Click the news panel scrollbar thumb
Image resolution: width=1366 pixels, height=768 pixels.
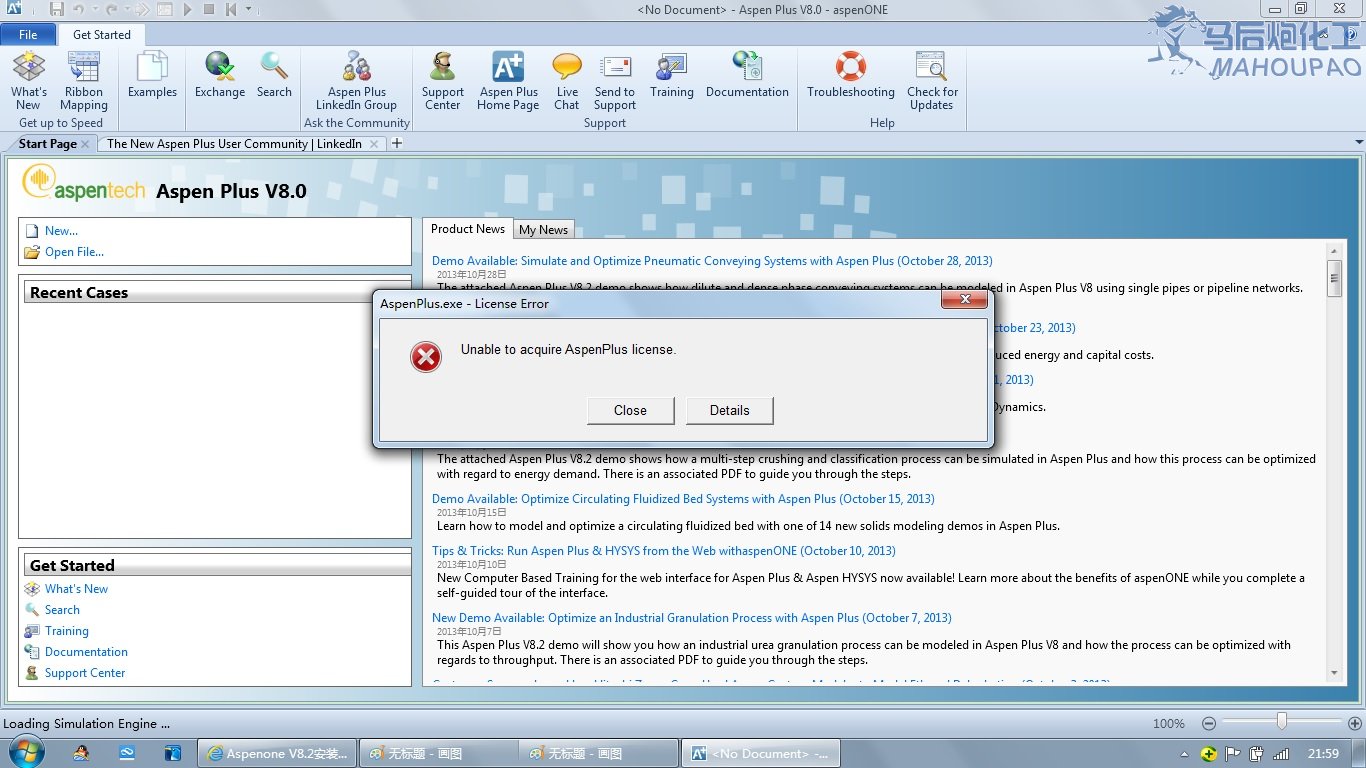1334,278
